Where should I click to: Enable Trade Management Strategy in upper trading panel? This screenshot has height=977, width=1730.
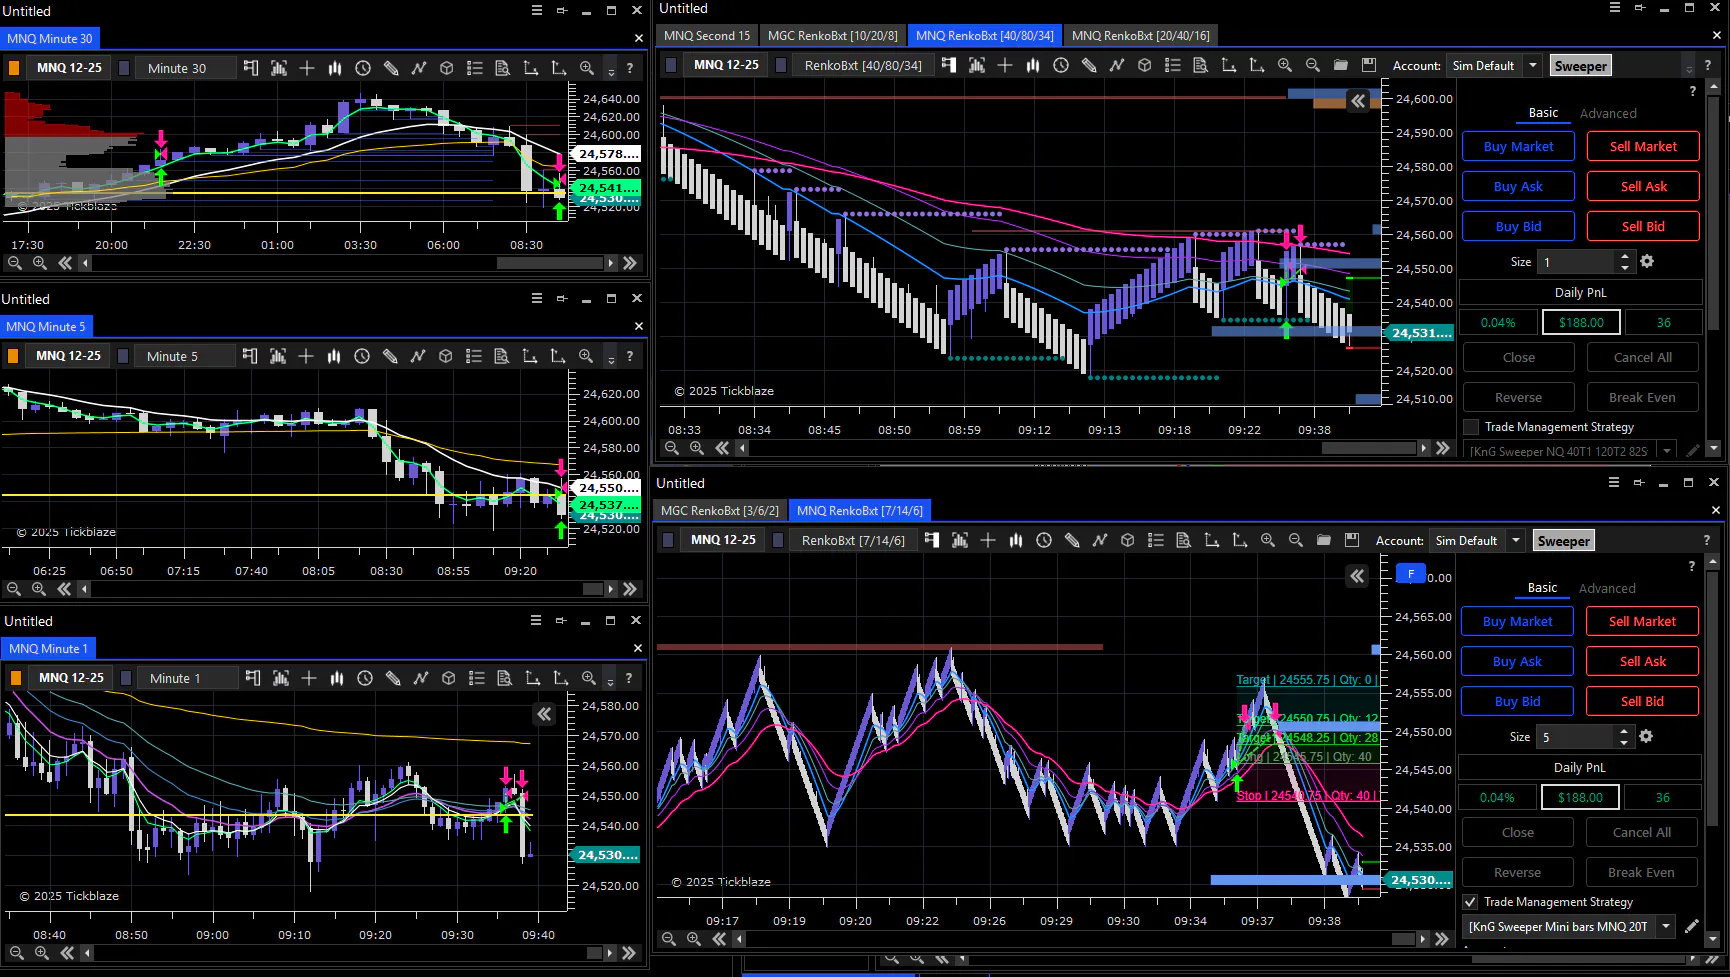tap(1471, 427)
